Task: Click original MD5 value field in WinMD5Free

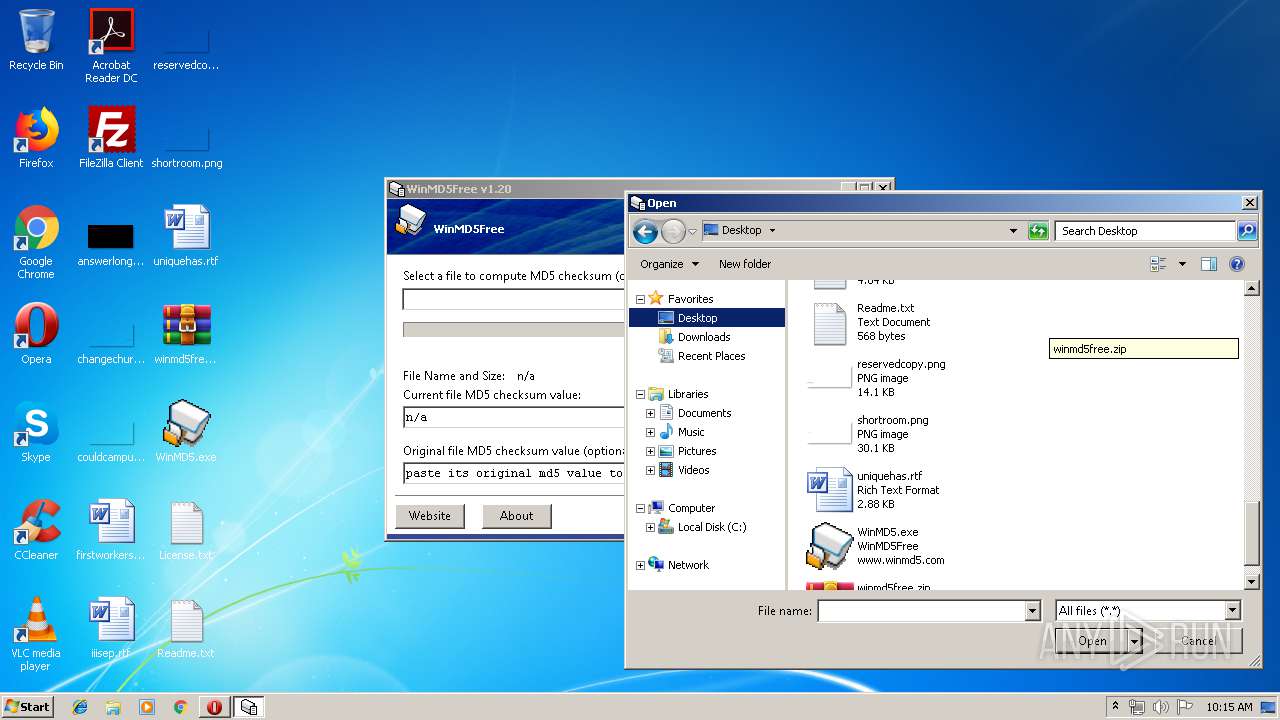Action: click(x=514, y=473)
